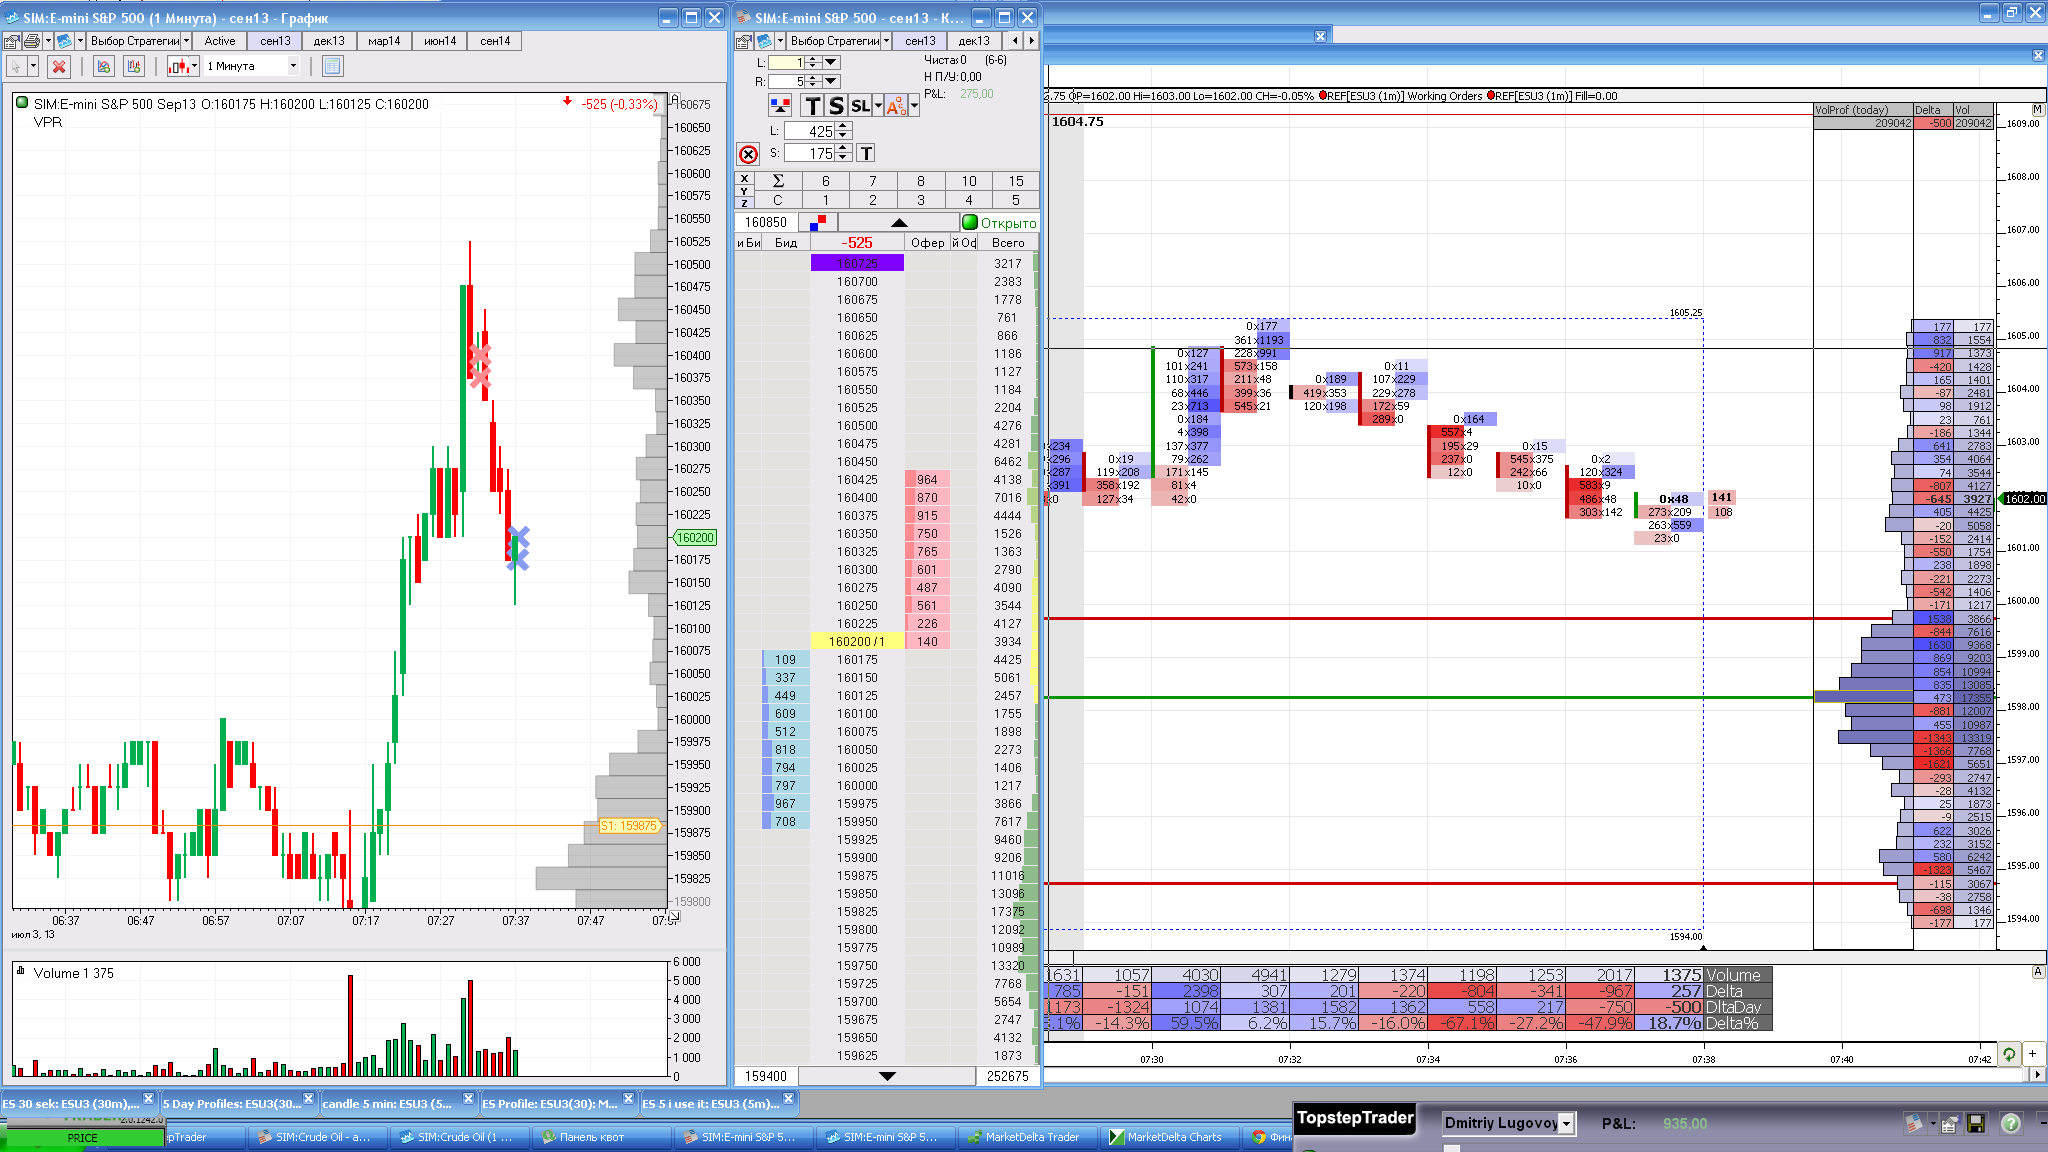Click the blue chart icon in DOM ladder toolbar

(x=764, y=41)
